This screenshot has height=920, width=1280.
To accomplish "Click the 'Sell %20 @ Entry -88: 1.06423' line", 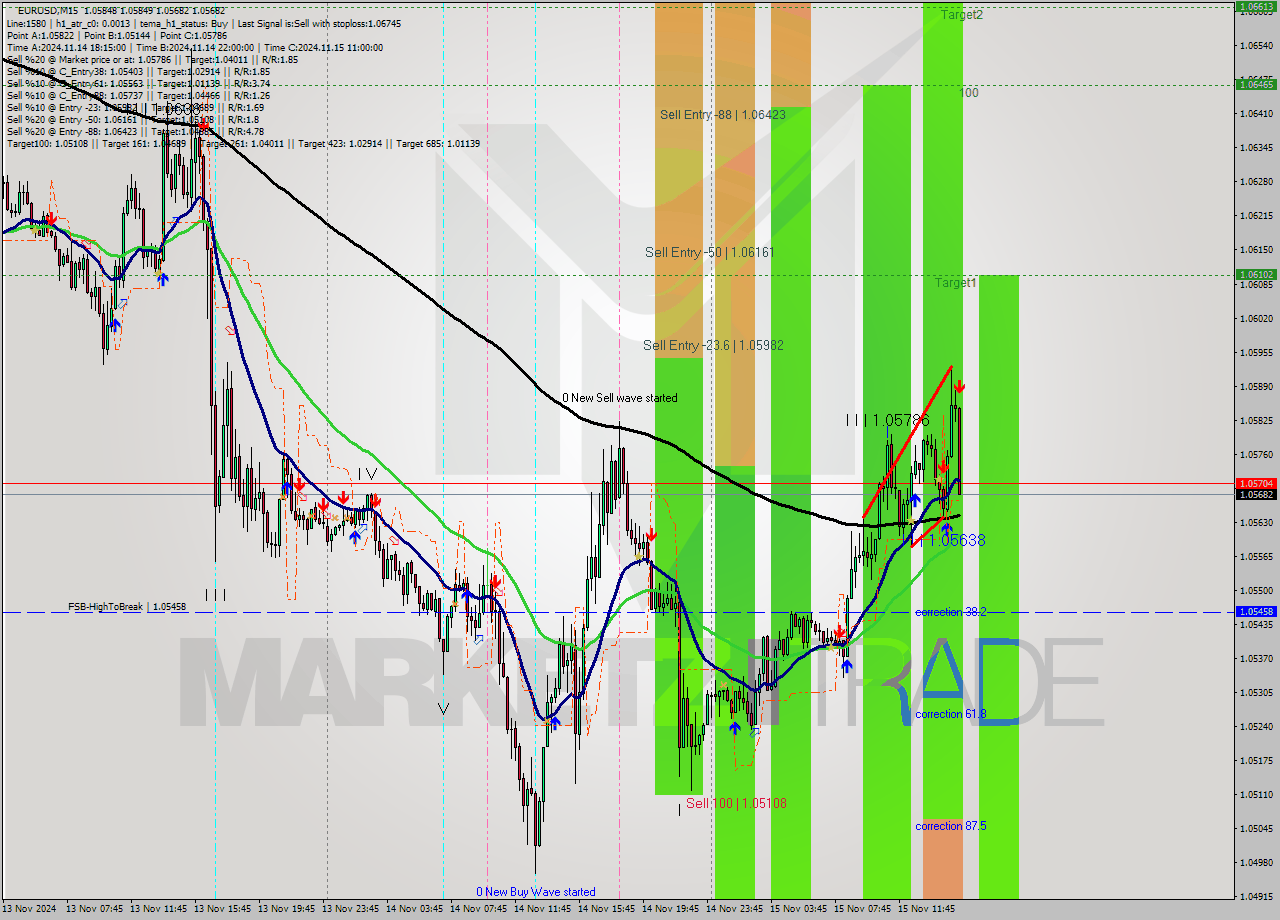I will click(135, 131).
